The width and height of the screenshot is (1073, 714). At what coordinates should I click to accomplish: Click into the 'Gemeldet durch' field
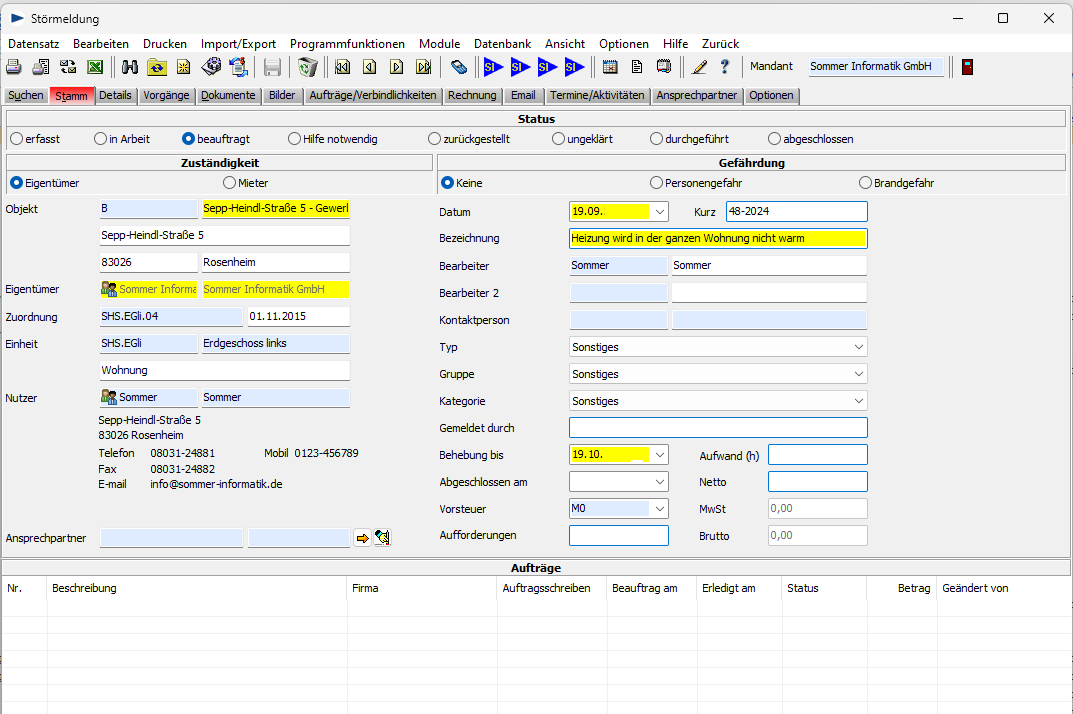(718, 428)
